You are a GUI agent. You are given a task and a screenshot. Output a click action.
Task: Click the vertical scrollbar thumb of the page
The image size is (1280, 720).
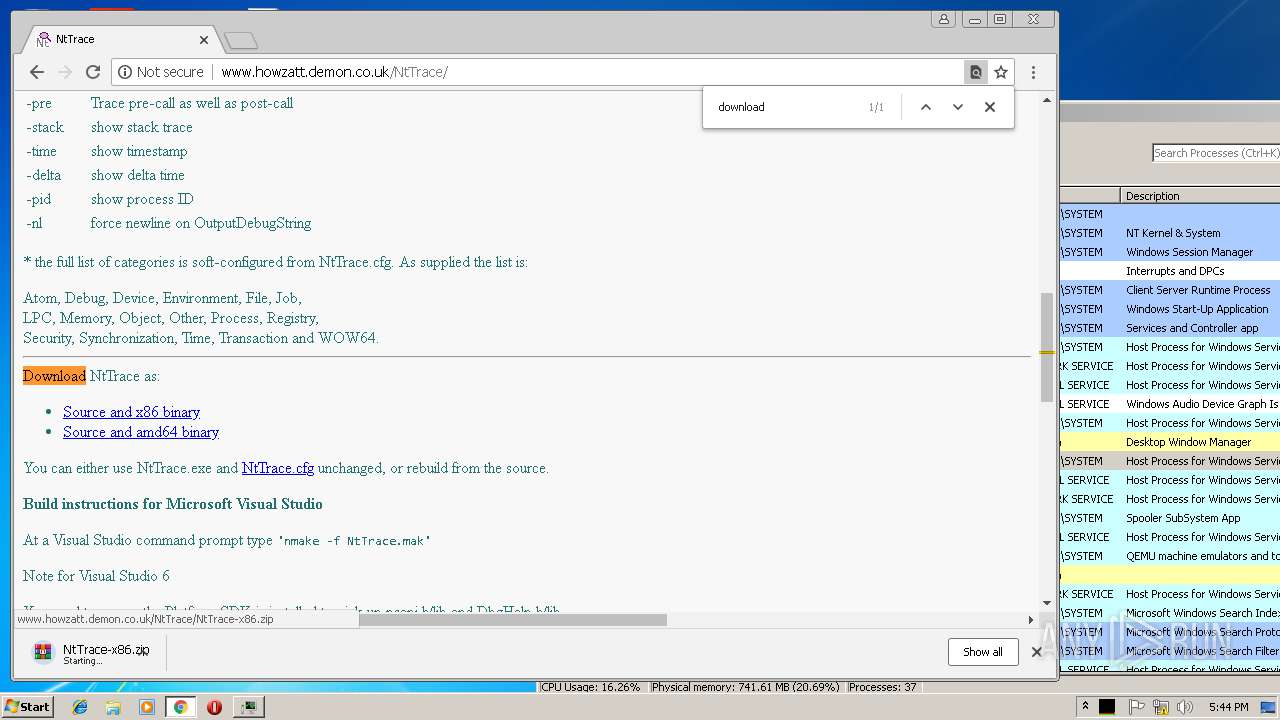point(1047,347)
